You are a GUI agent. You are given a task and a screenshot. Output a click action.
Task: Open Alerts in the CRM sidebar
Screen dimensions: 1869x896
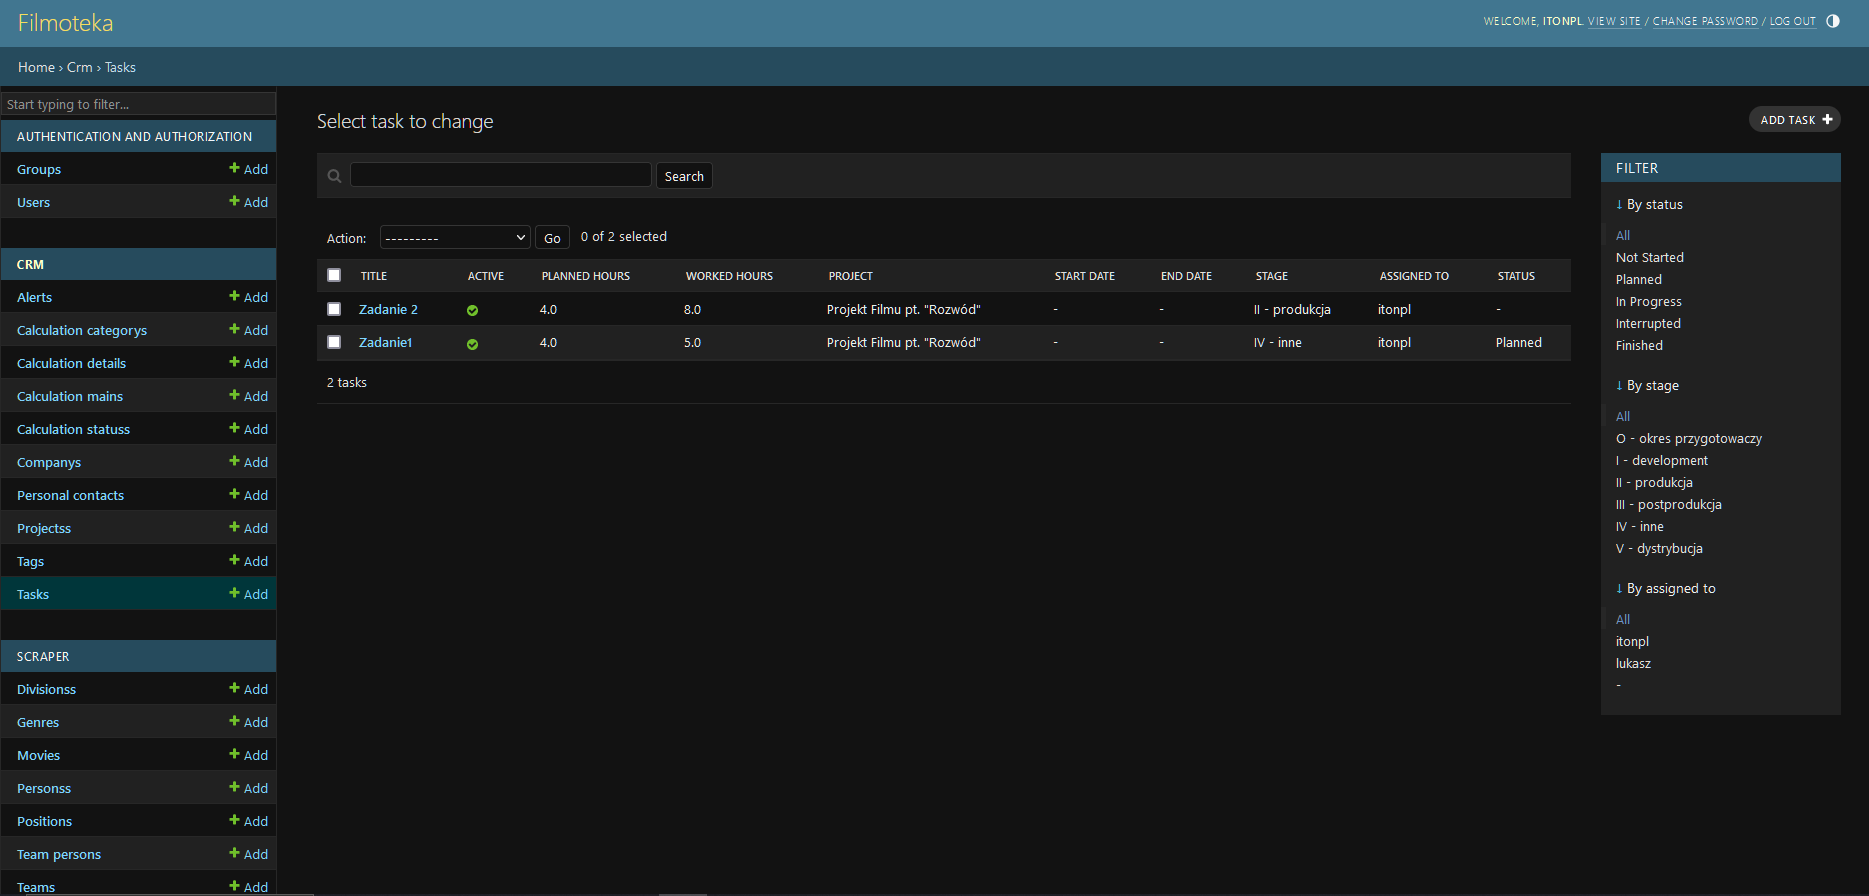coord(34,297)
